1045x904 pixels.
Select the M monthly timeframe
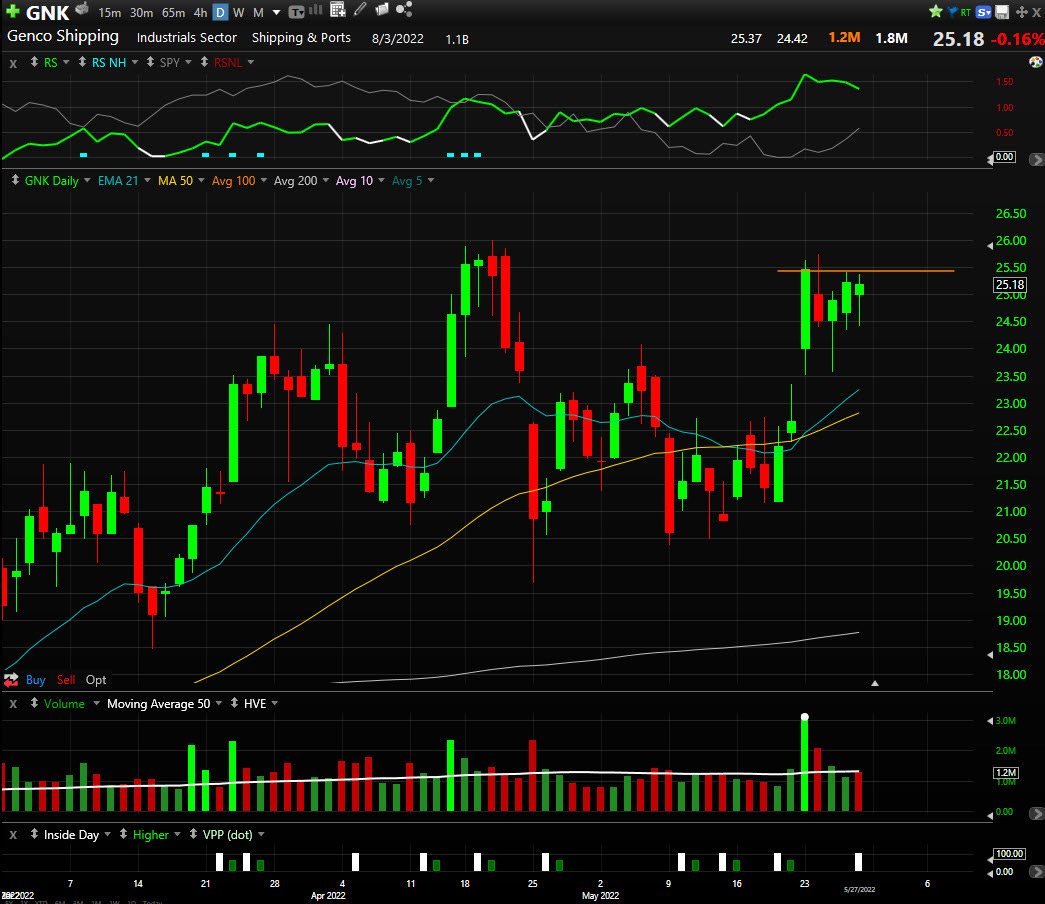click(259, 13)
